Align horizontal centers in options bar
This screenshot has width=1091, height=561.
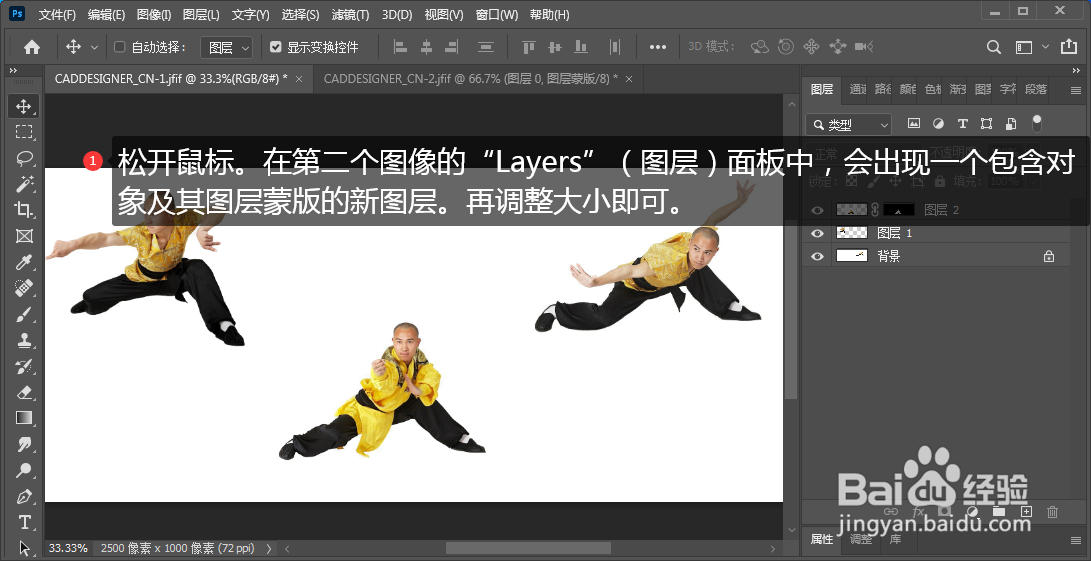(427, 47)
